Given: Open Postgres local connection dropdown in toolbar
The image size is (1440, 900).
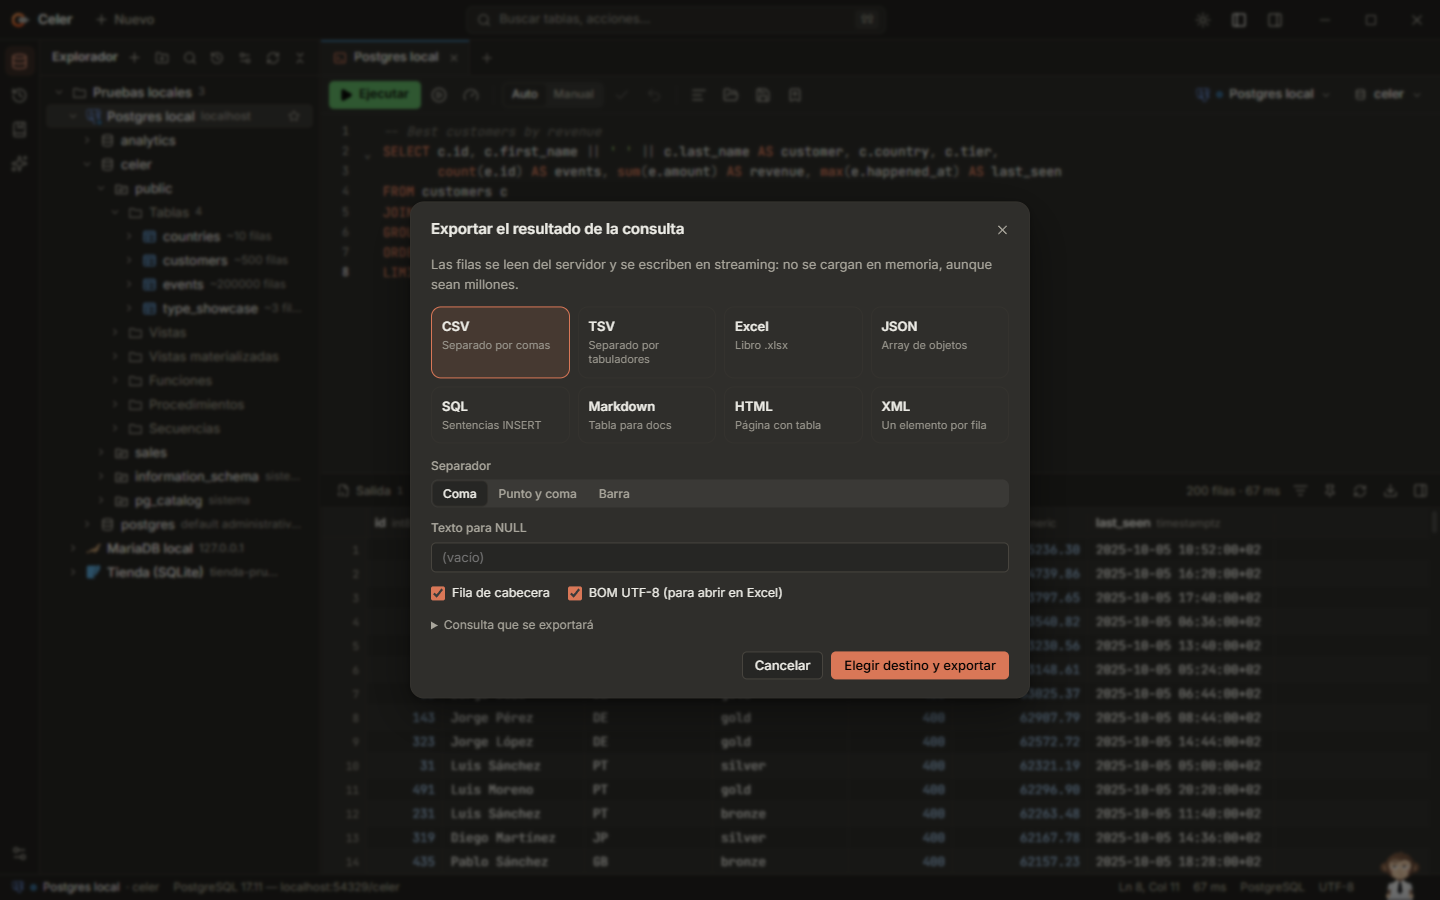Looking at the screenshot, I should click(1264, 95).
